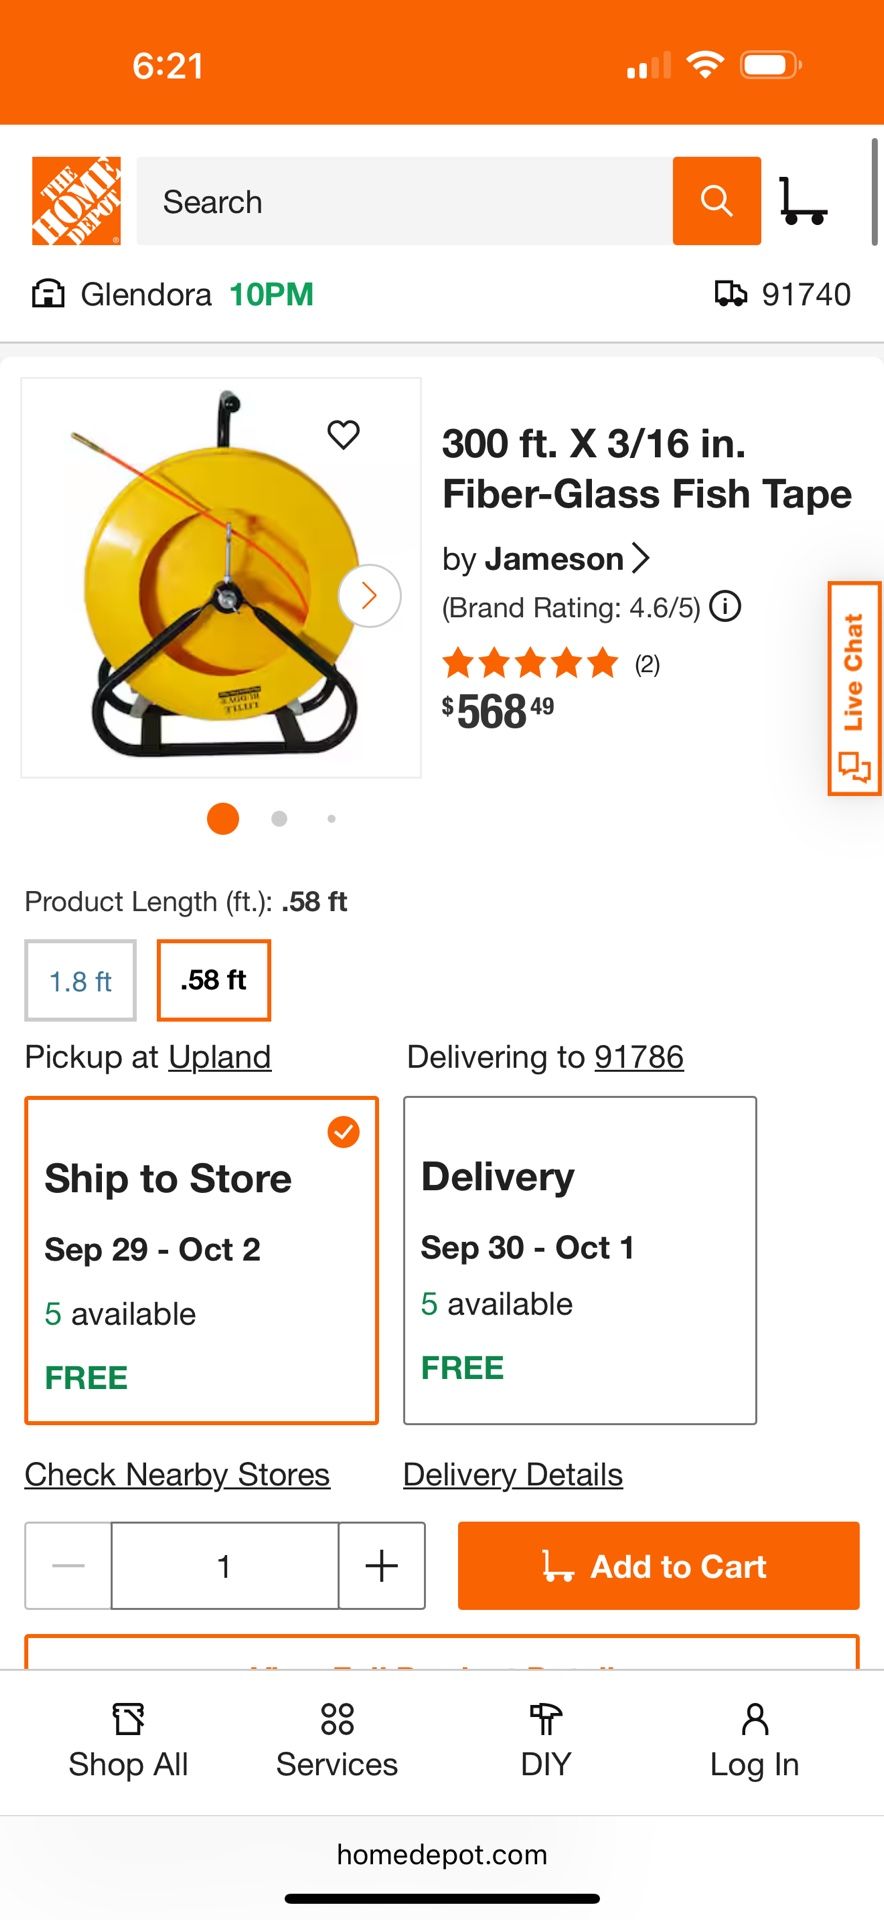The height and width of the screenshot is (1920, 884).
Task: Open DIY in bottom navigation
Action: pos(545,1741)
